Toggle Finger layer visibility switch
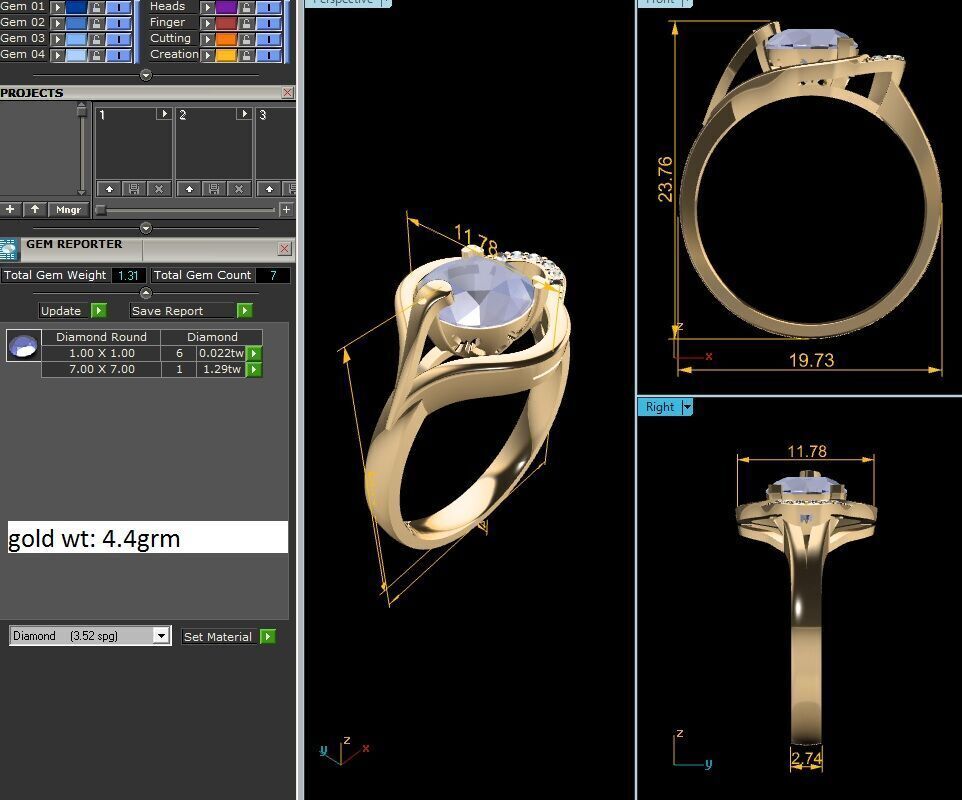 click(269, 23)
